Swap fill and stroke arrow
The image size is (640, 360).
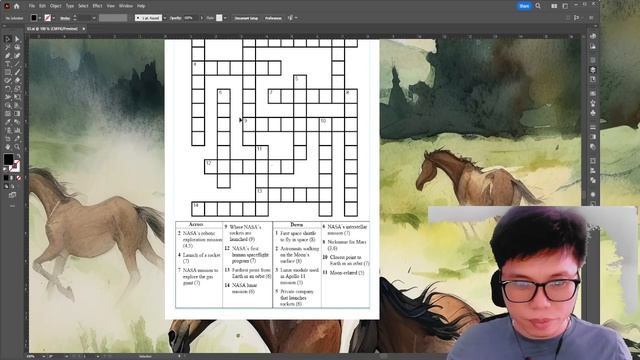click(x=18, y=156)
